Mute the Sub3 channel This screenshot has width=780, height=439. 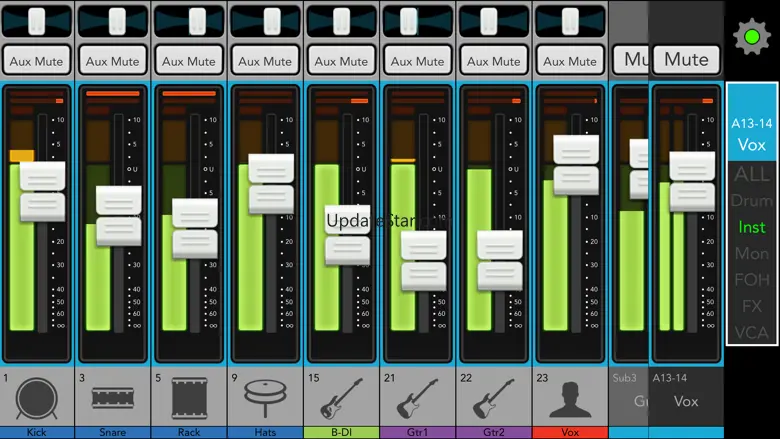coord(630,60)
